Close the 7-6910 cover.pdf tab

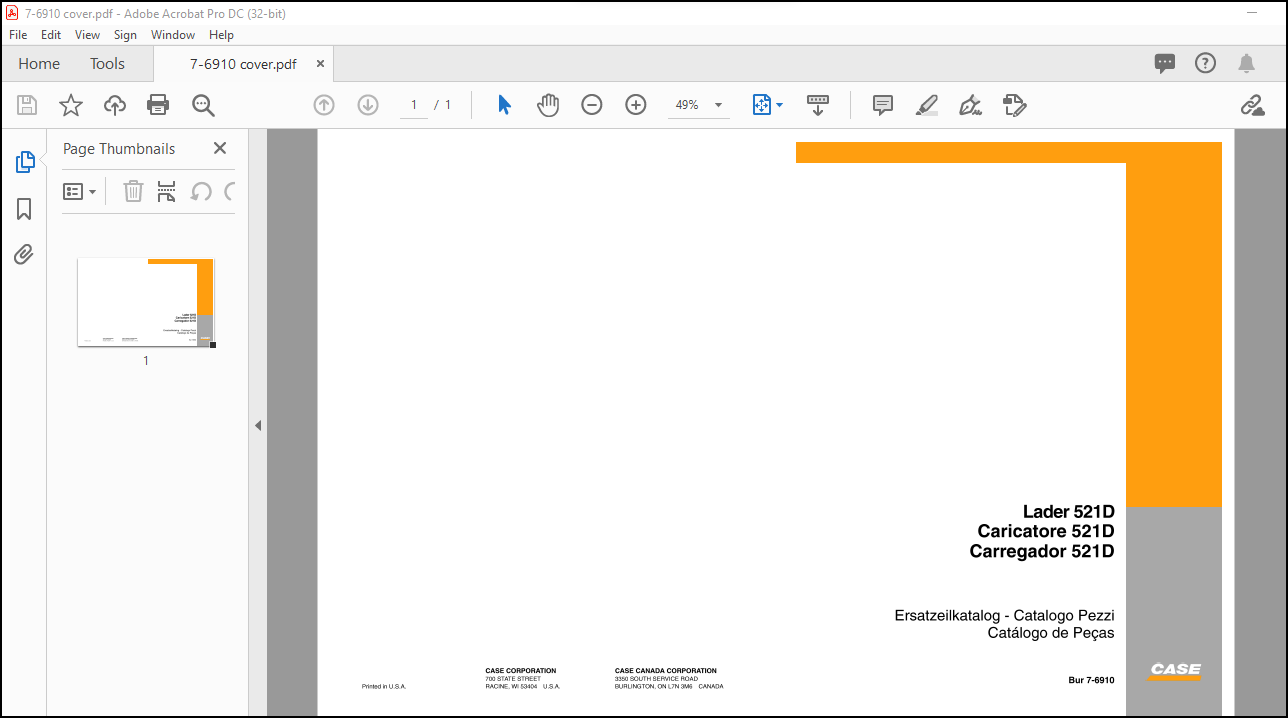[320, 63]
